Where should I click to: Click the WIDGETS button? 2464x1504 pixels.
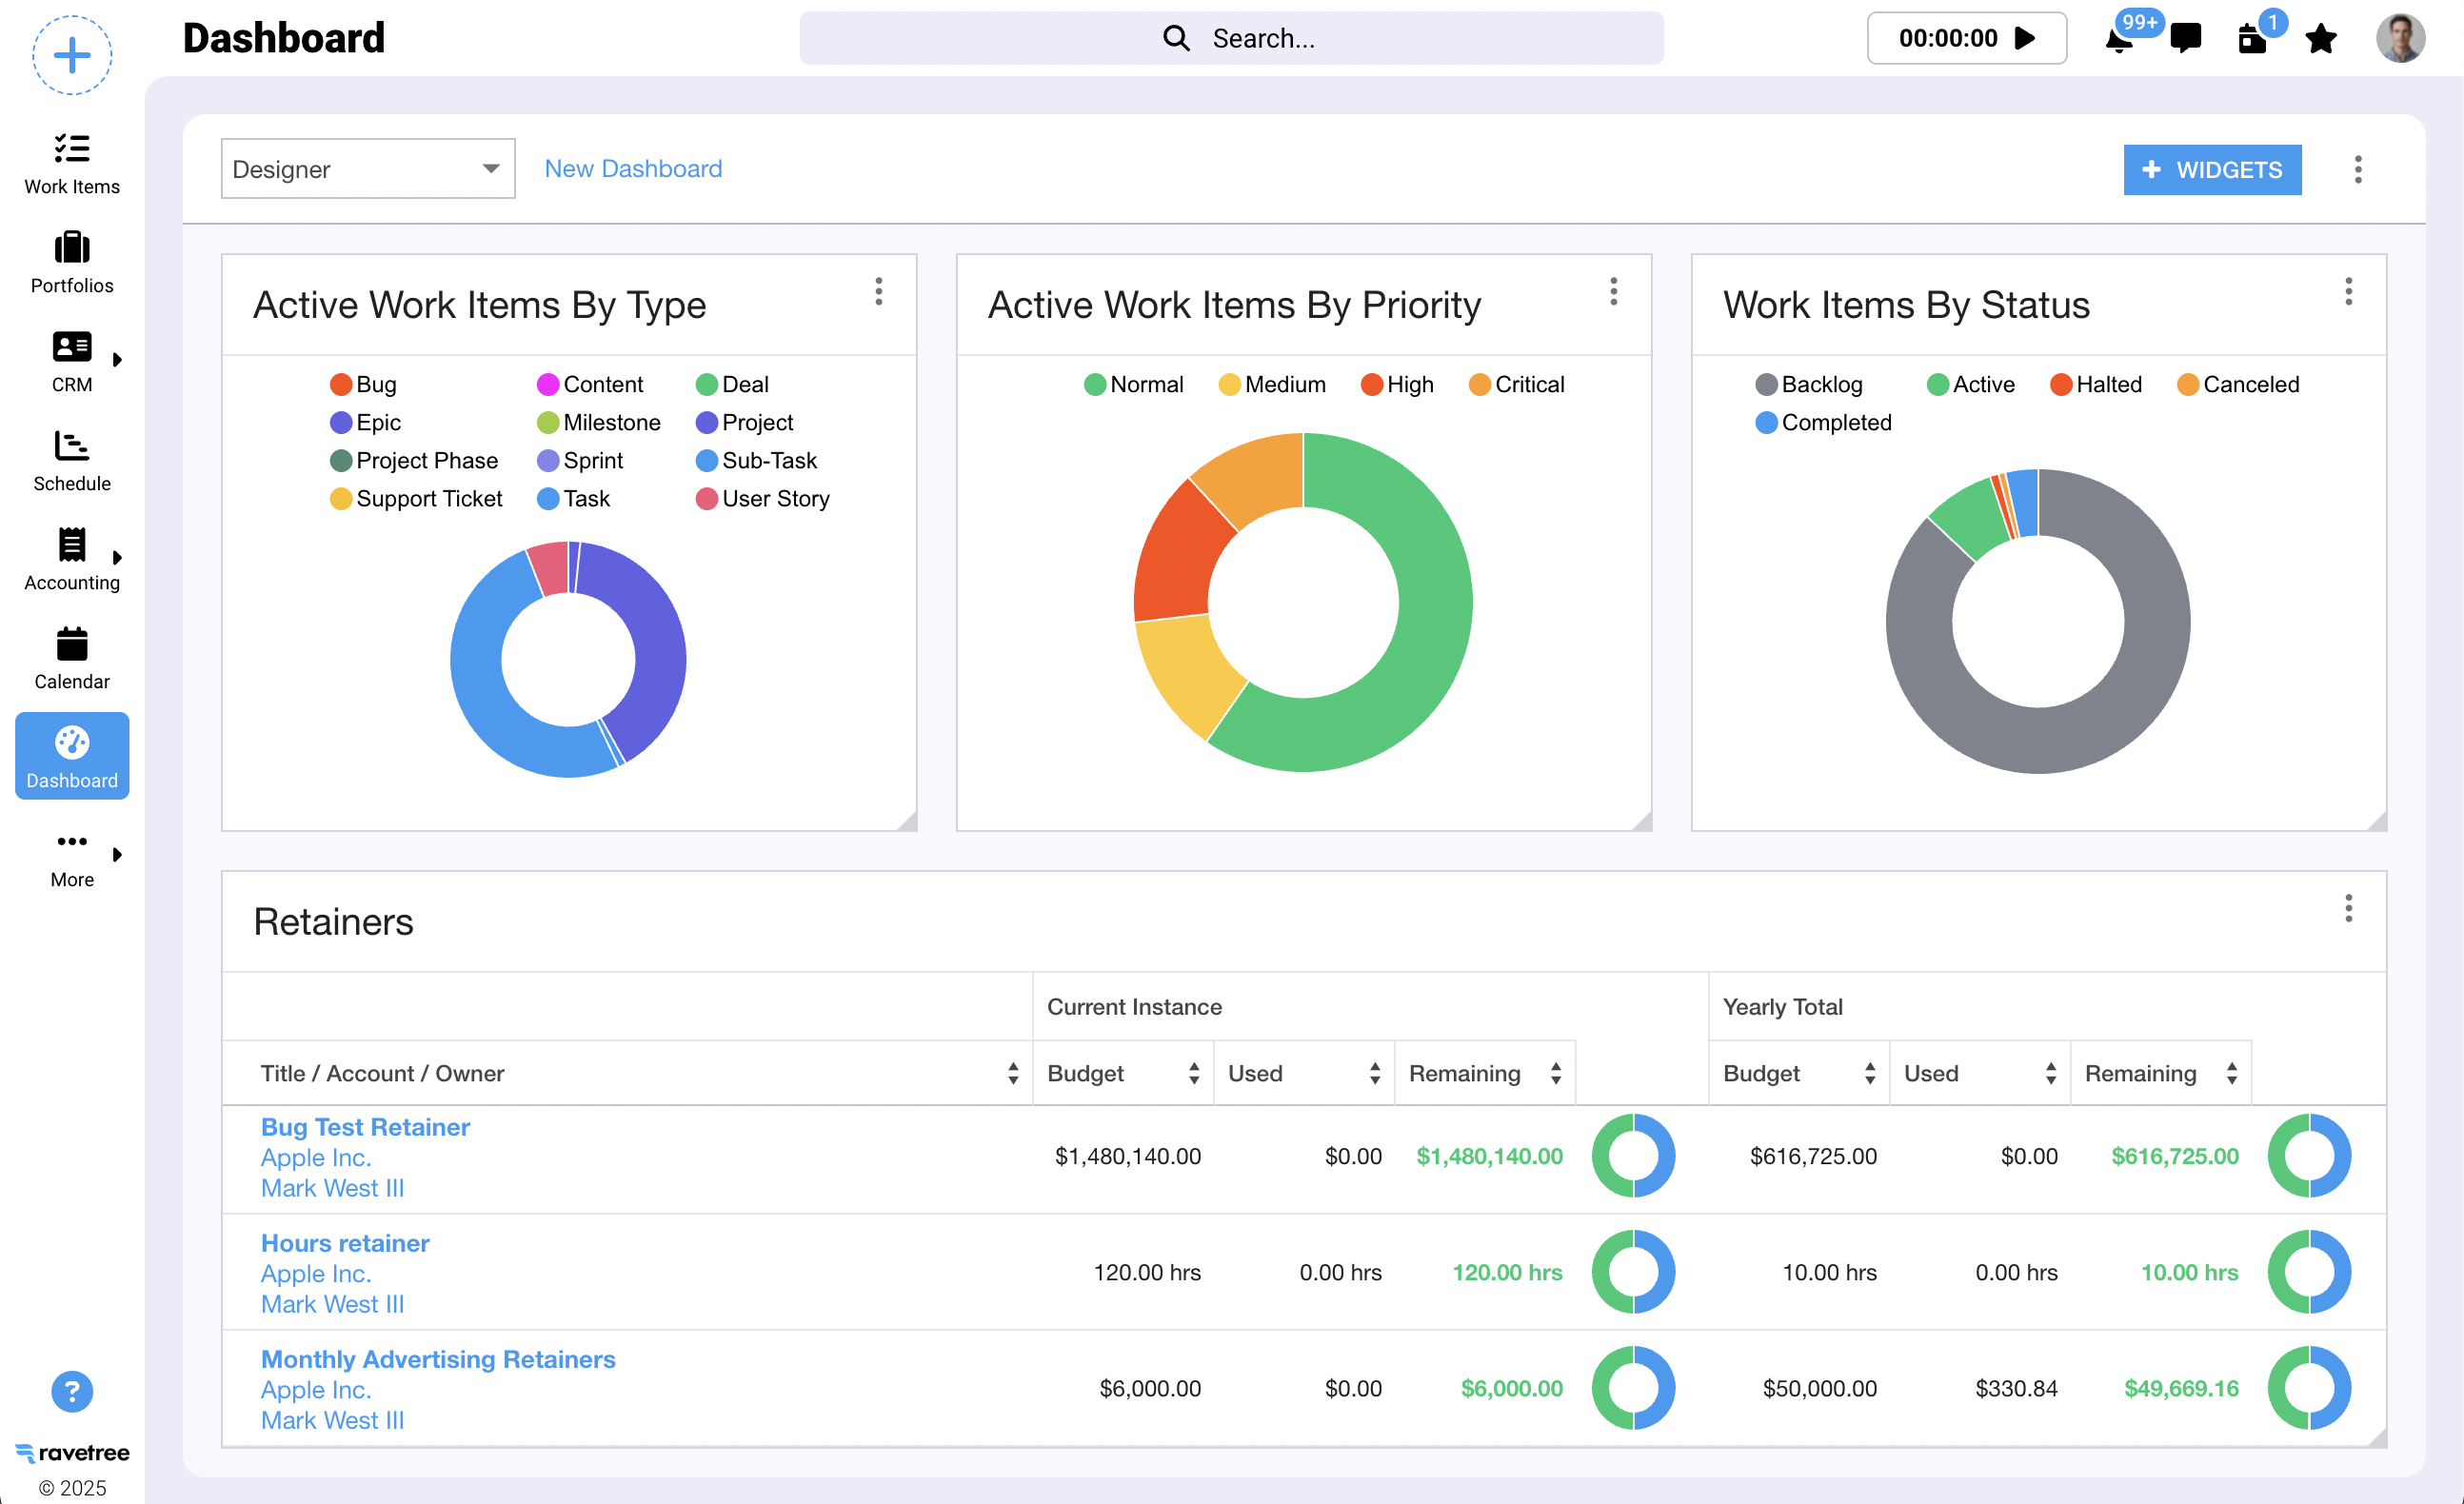[x=2211, y=169]
